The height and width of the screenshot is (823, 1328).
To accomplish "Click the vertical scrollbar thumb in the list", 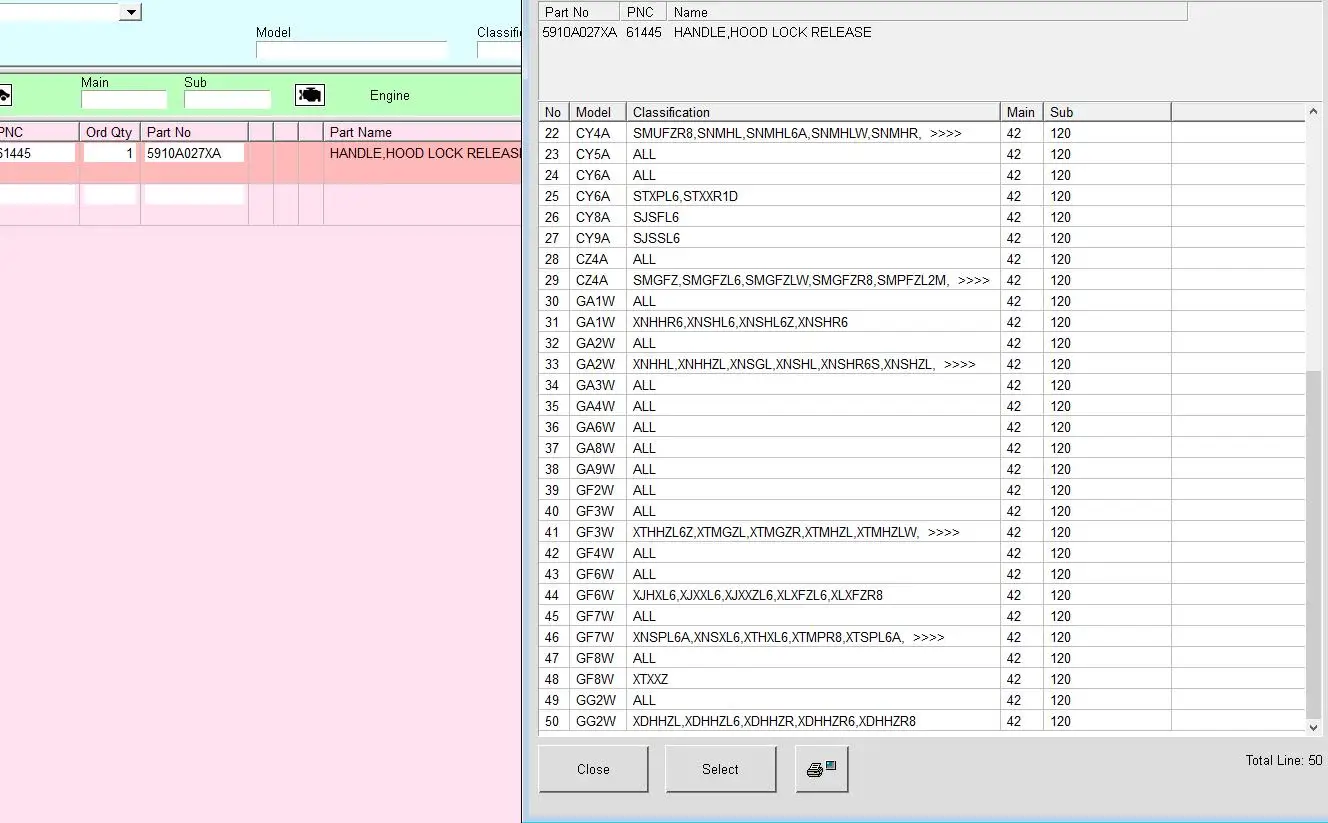I will pos(1314,543).
